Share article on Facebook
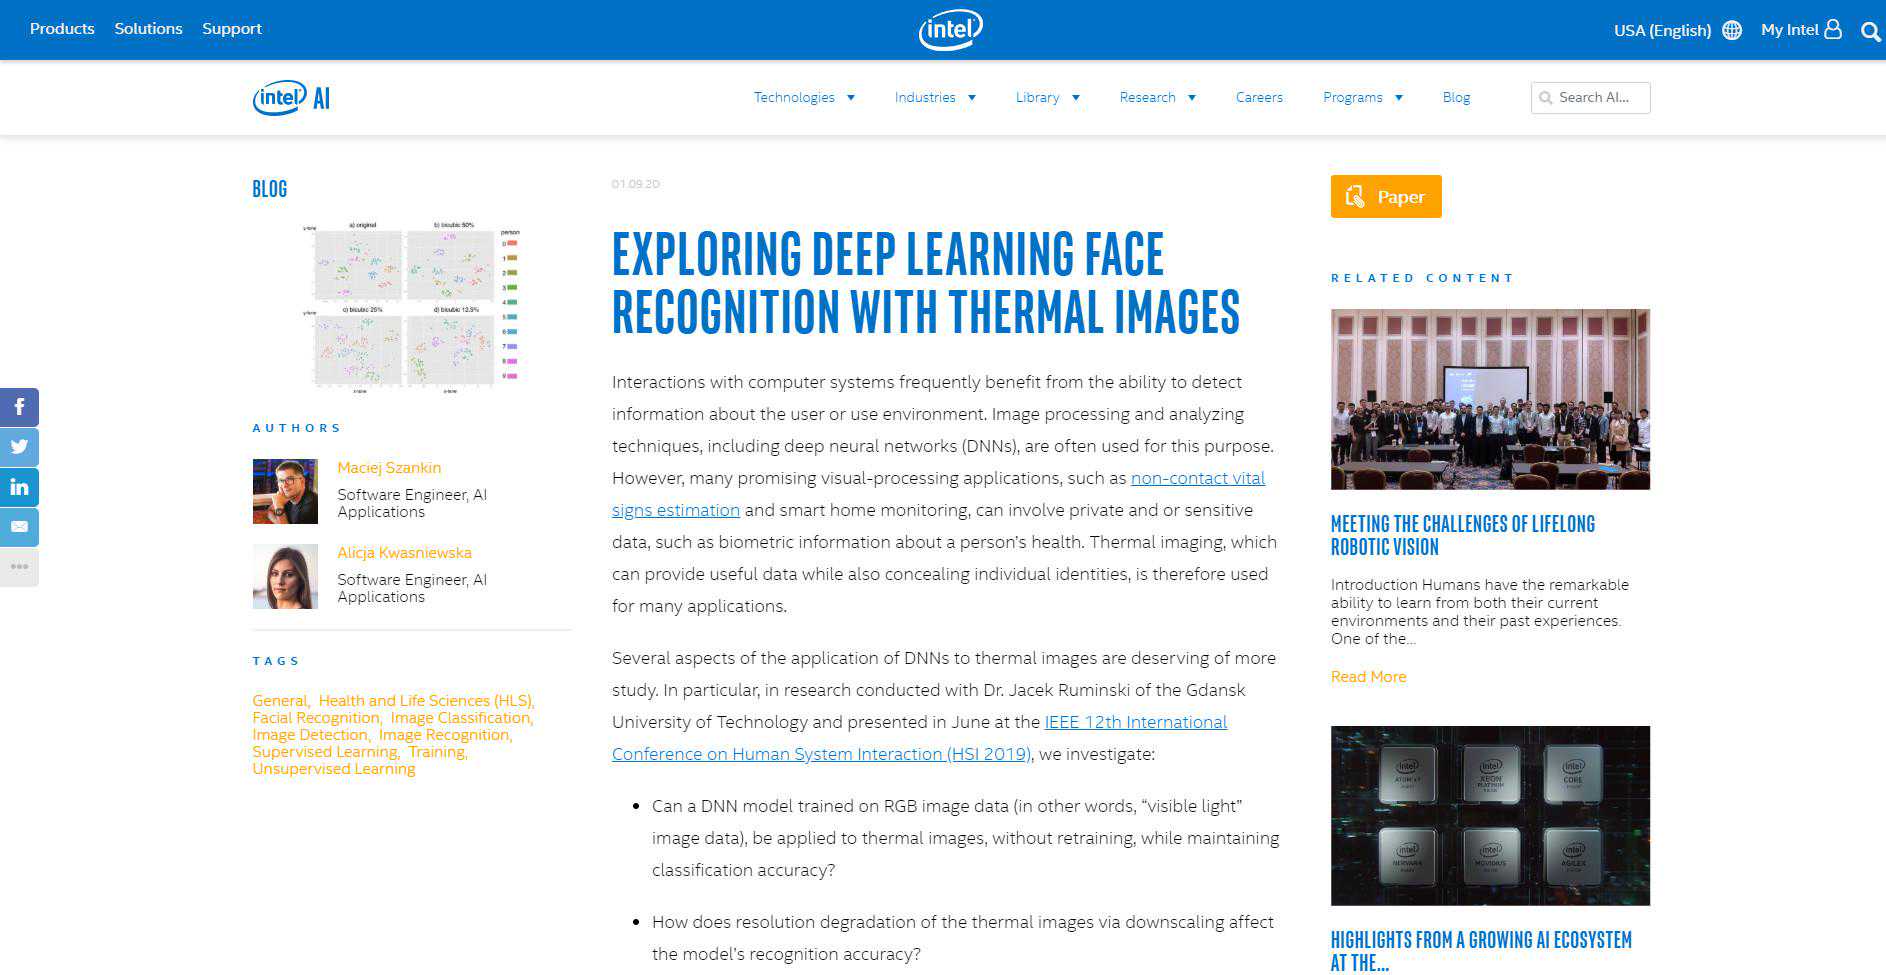1886x975 pixels. [19, 407]
